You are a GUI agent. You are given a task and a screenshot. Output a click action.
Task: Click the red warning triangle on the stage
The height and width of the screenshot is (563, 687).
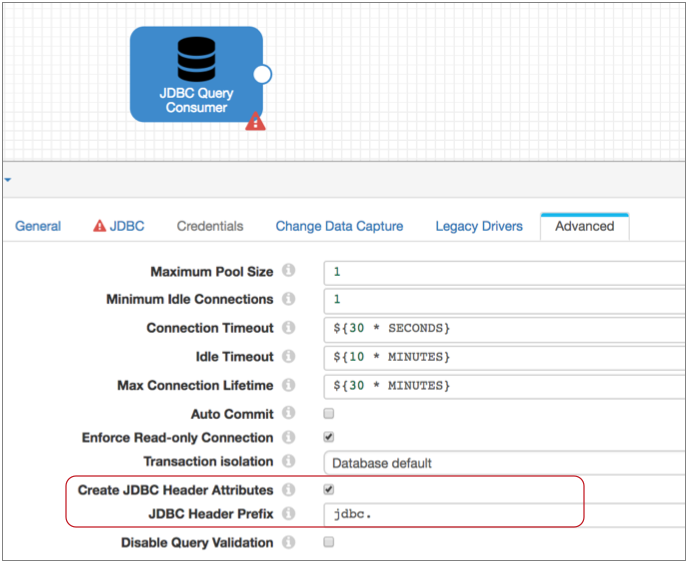(x=256, y=122)
